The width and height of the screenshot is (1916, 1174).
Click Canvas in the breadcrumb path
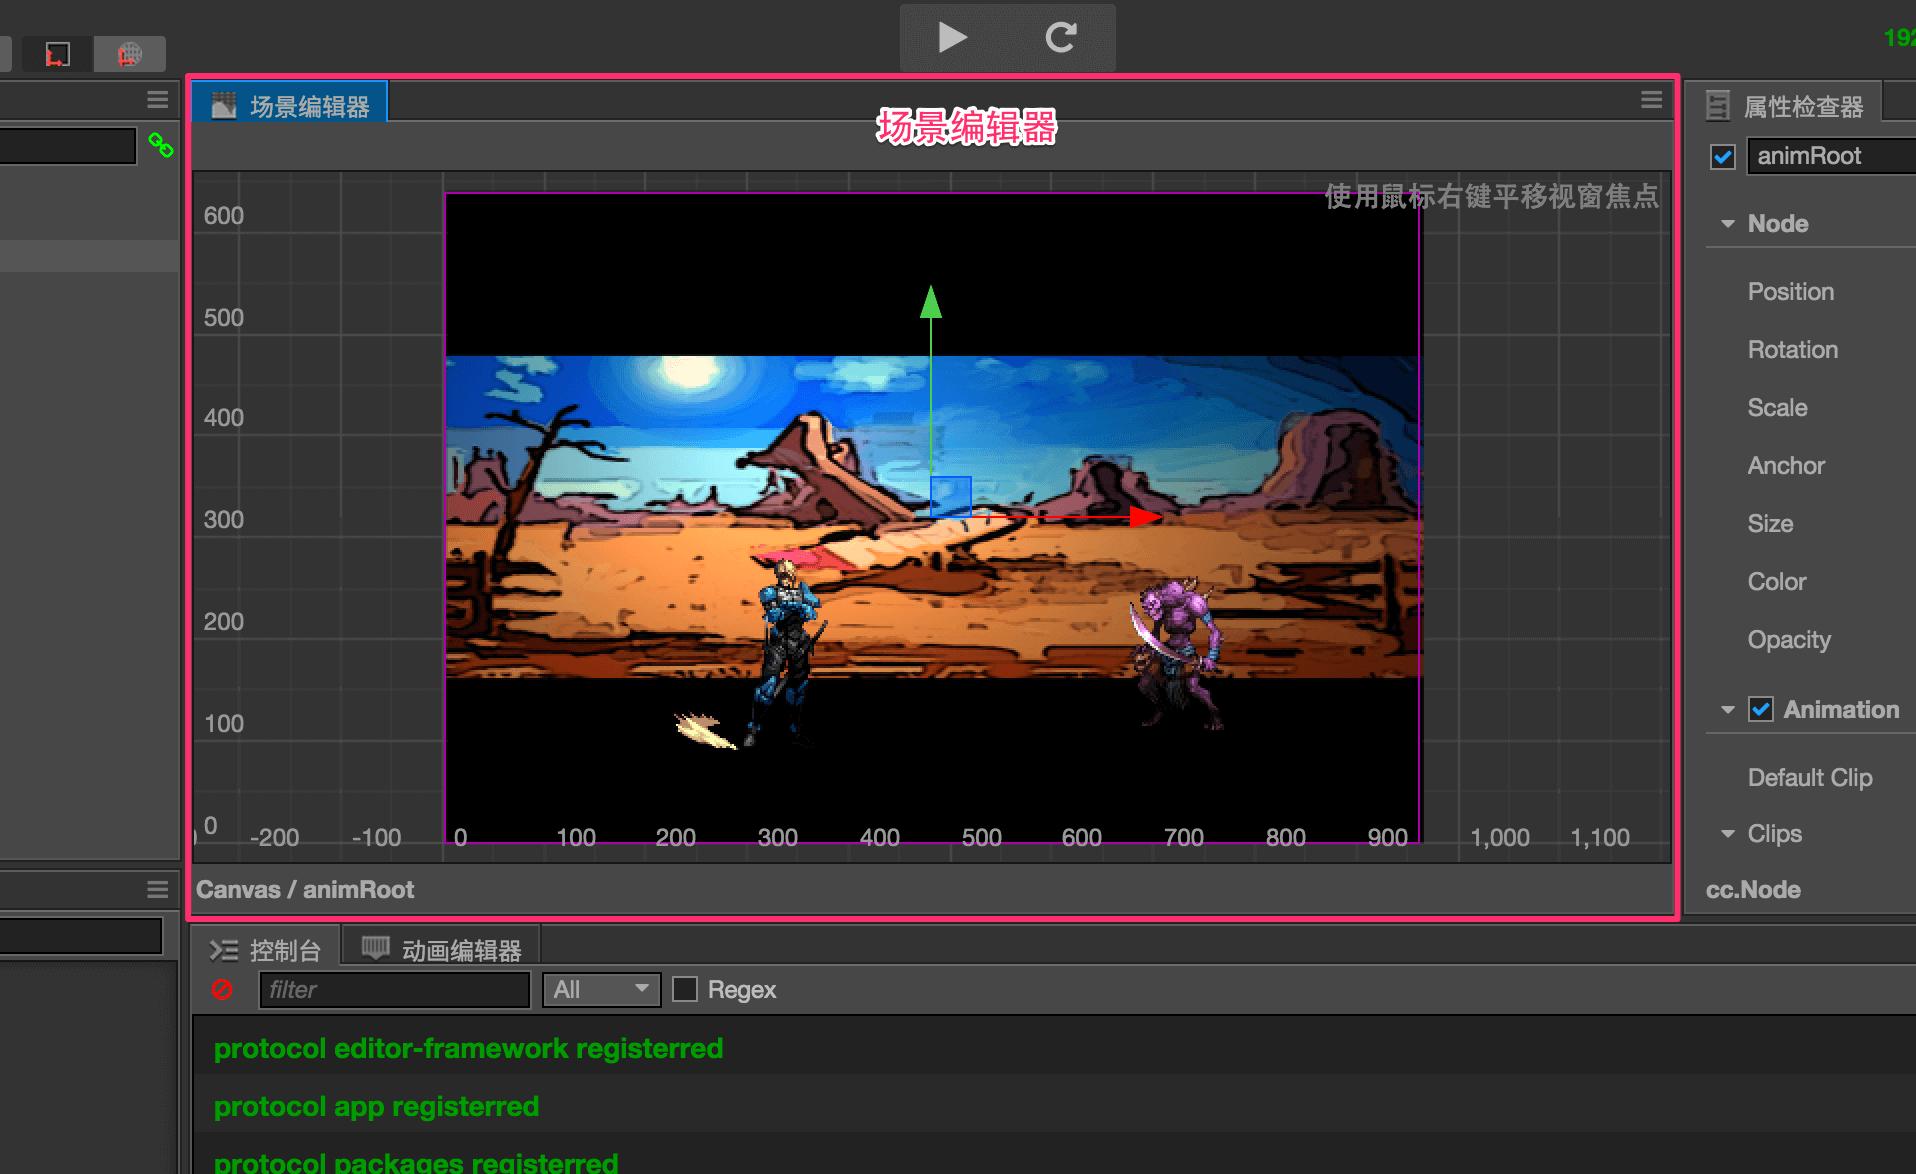238,890
